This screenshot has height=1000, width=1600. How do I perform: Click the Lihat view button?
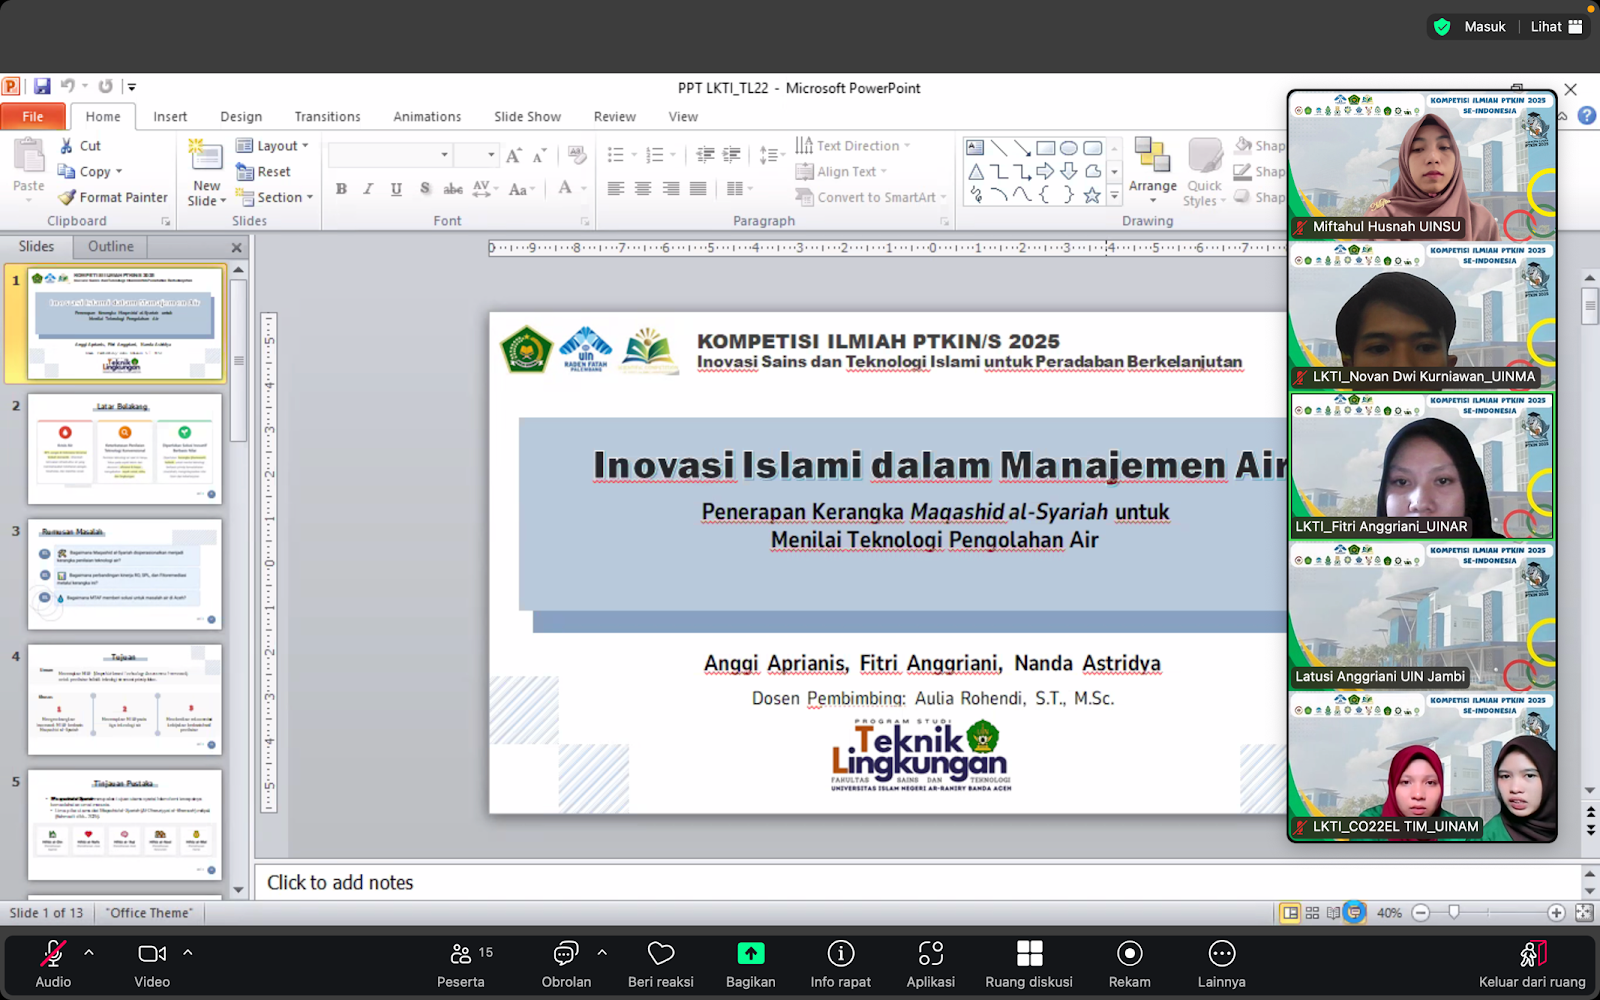click(1556, 27)
